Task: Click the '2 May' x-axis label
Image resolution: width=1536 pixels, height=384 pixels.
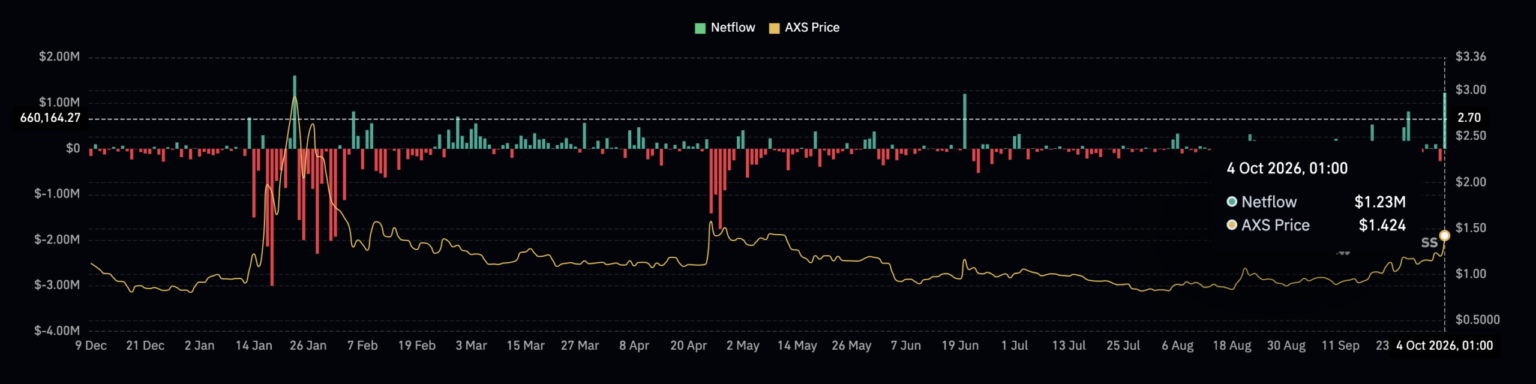Action: pyautogui.click(x=742, y=346)
